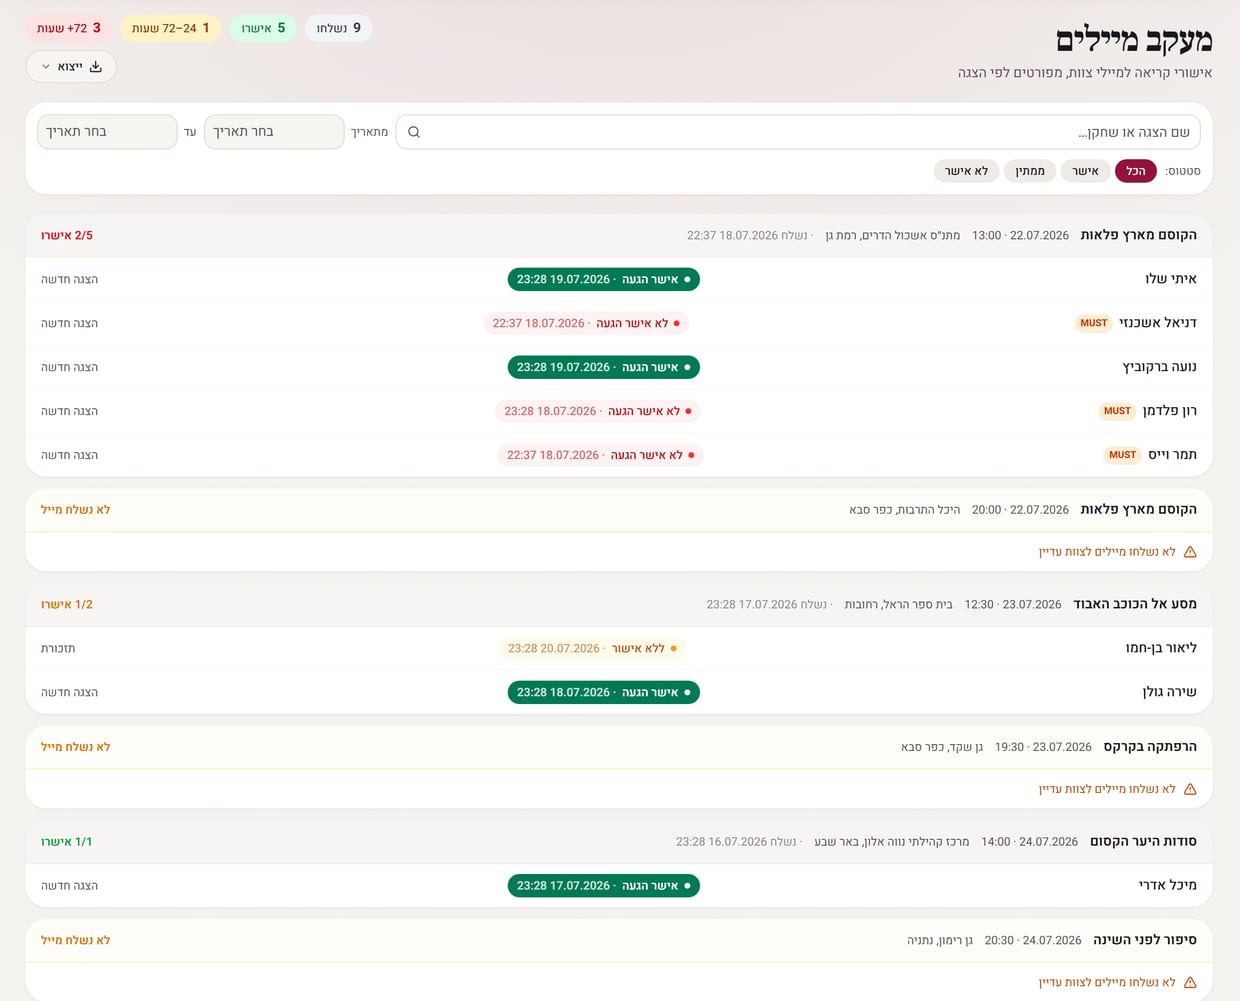This screenshot has width=1240, height=1001.
Task: Click the warning icon under היכל התרבות show
Action: pyautogui.click(x=1190, y=552)
